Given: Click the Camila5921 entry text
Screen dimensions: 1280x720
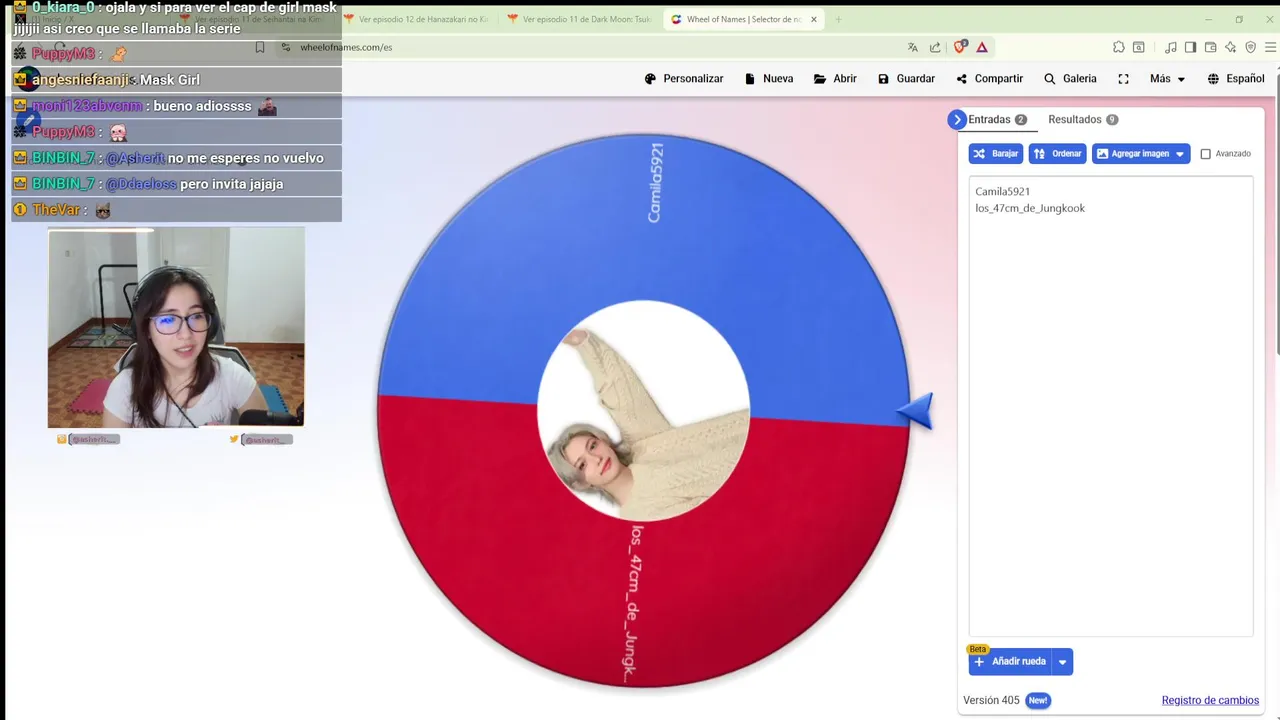Looking at the screenshot, I should tap(1002, 191).
